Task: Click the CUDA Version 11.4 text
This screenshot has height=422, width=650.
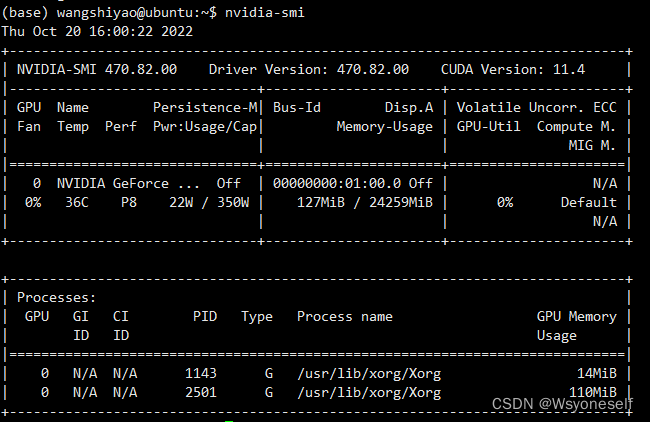Action: pos(513,69)
